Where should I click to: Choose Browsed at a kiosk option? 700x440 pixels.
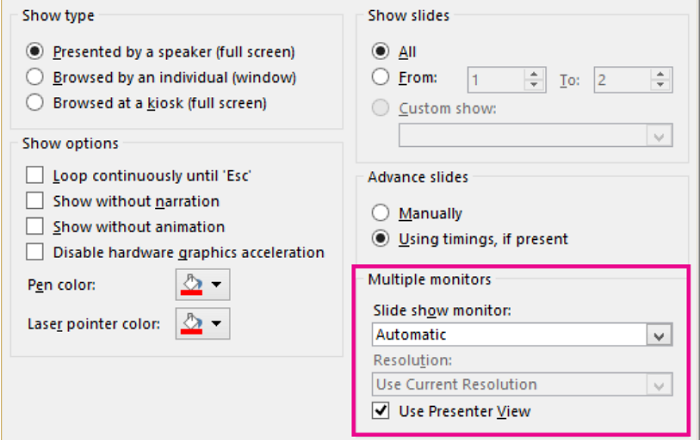click(36, 102)
